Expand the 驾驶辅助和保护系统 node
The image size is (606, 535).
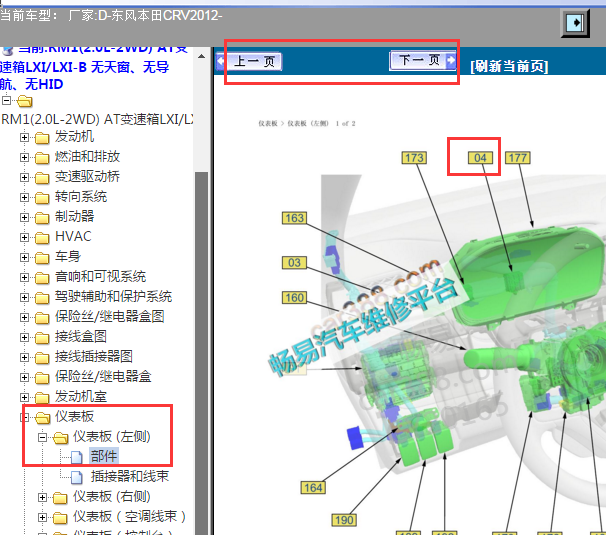point(24,297)
